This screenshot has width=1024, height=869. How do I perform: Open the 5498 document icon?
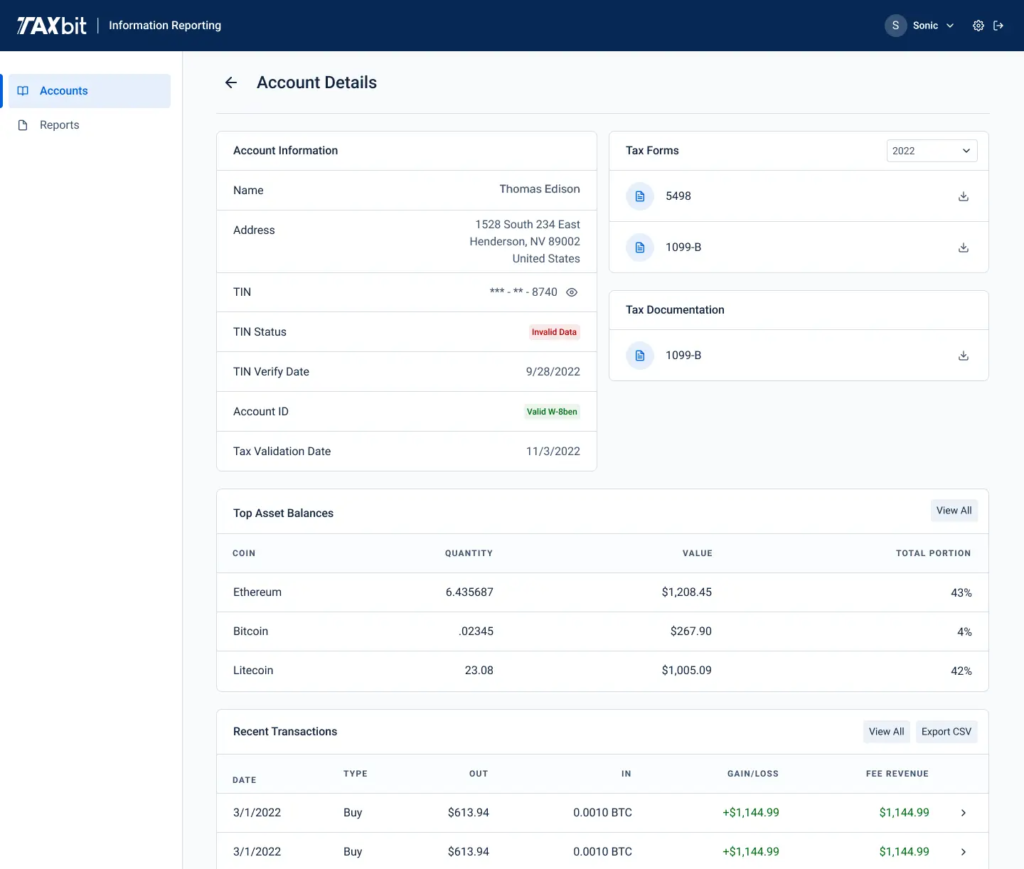639,196
